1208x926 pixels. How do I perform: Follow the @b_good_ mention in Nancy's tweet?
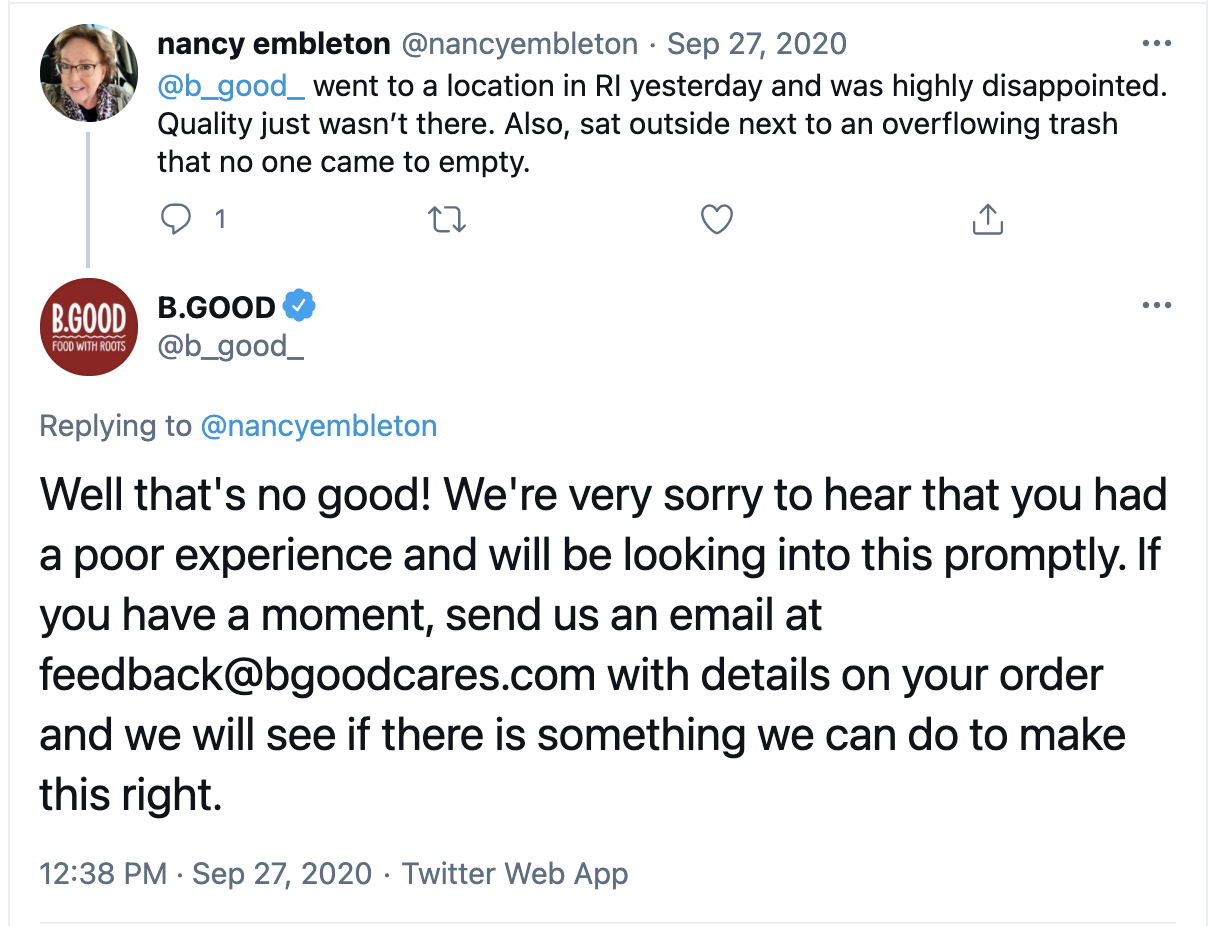tap(230, 85)
